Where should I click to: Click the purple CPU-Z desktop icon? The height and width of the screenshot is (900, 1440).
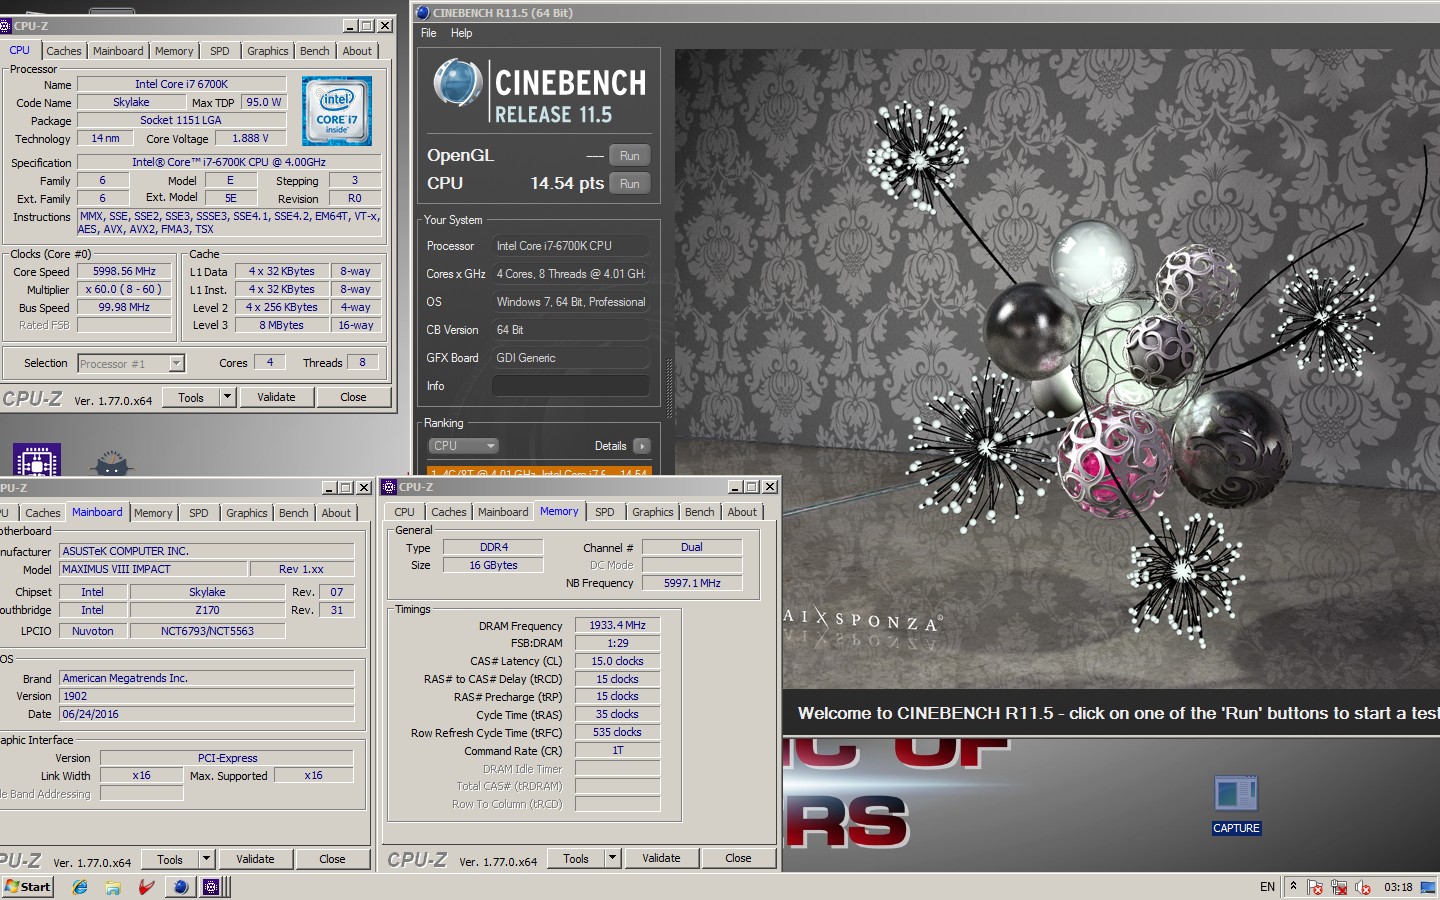pyautogui.click(x=37, y=459)
